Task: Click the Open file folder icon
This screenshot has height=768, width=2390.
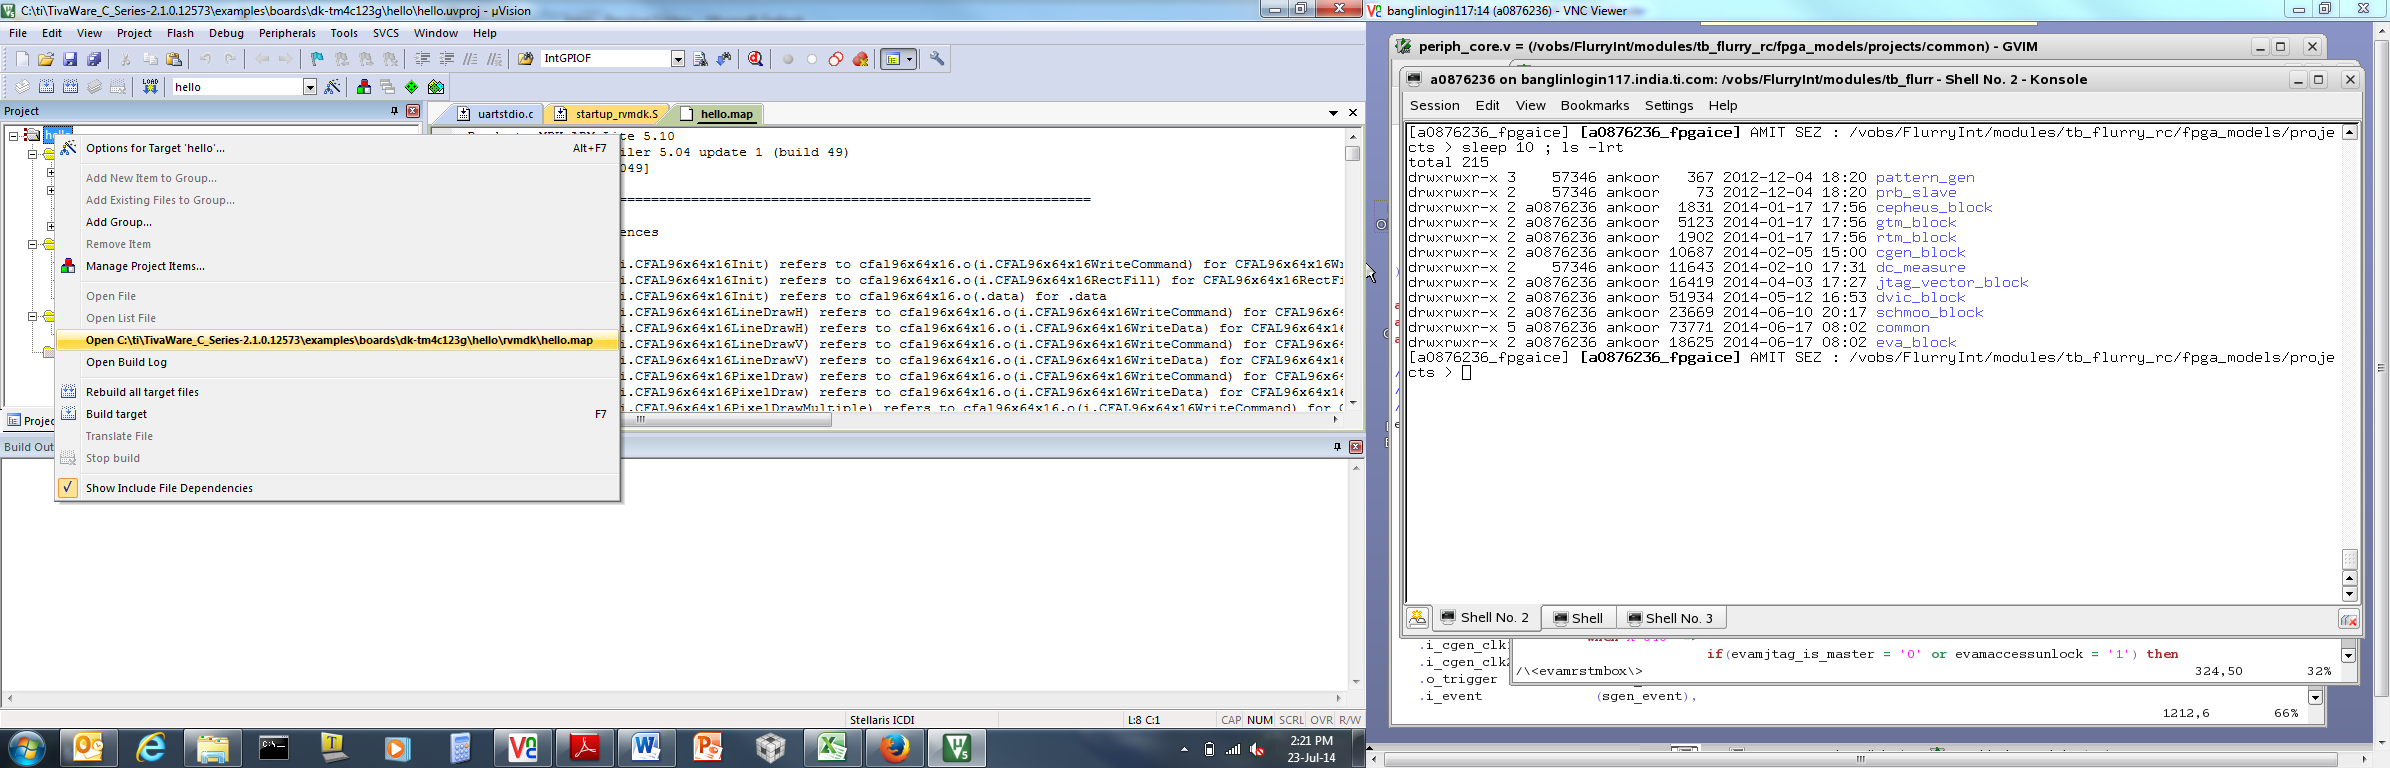Action: (46, 59)
